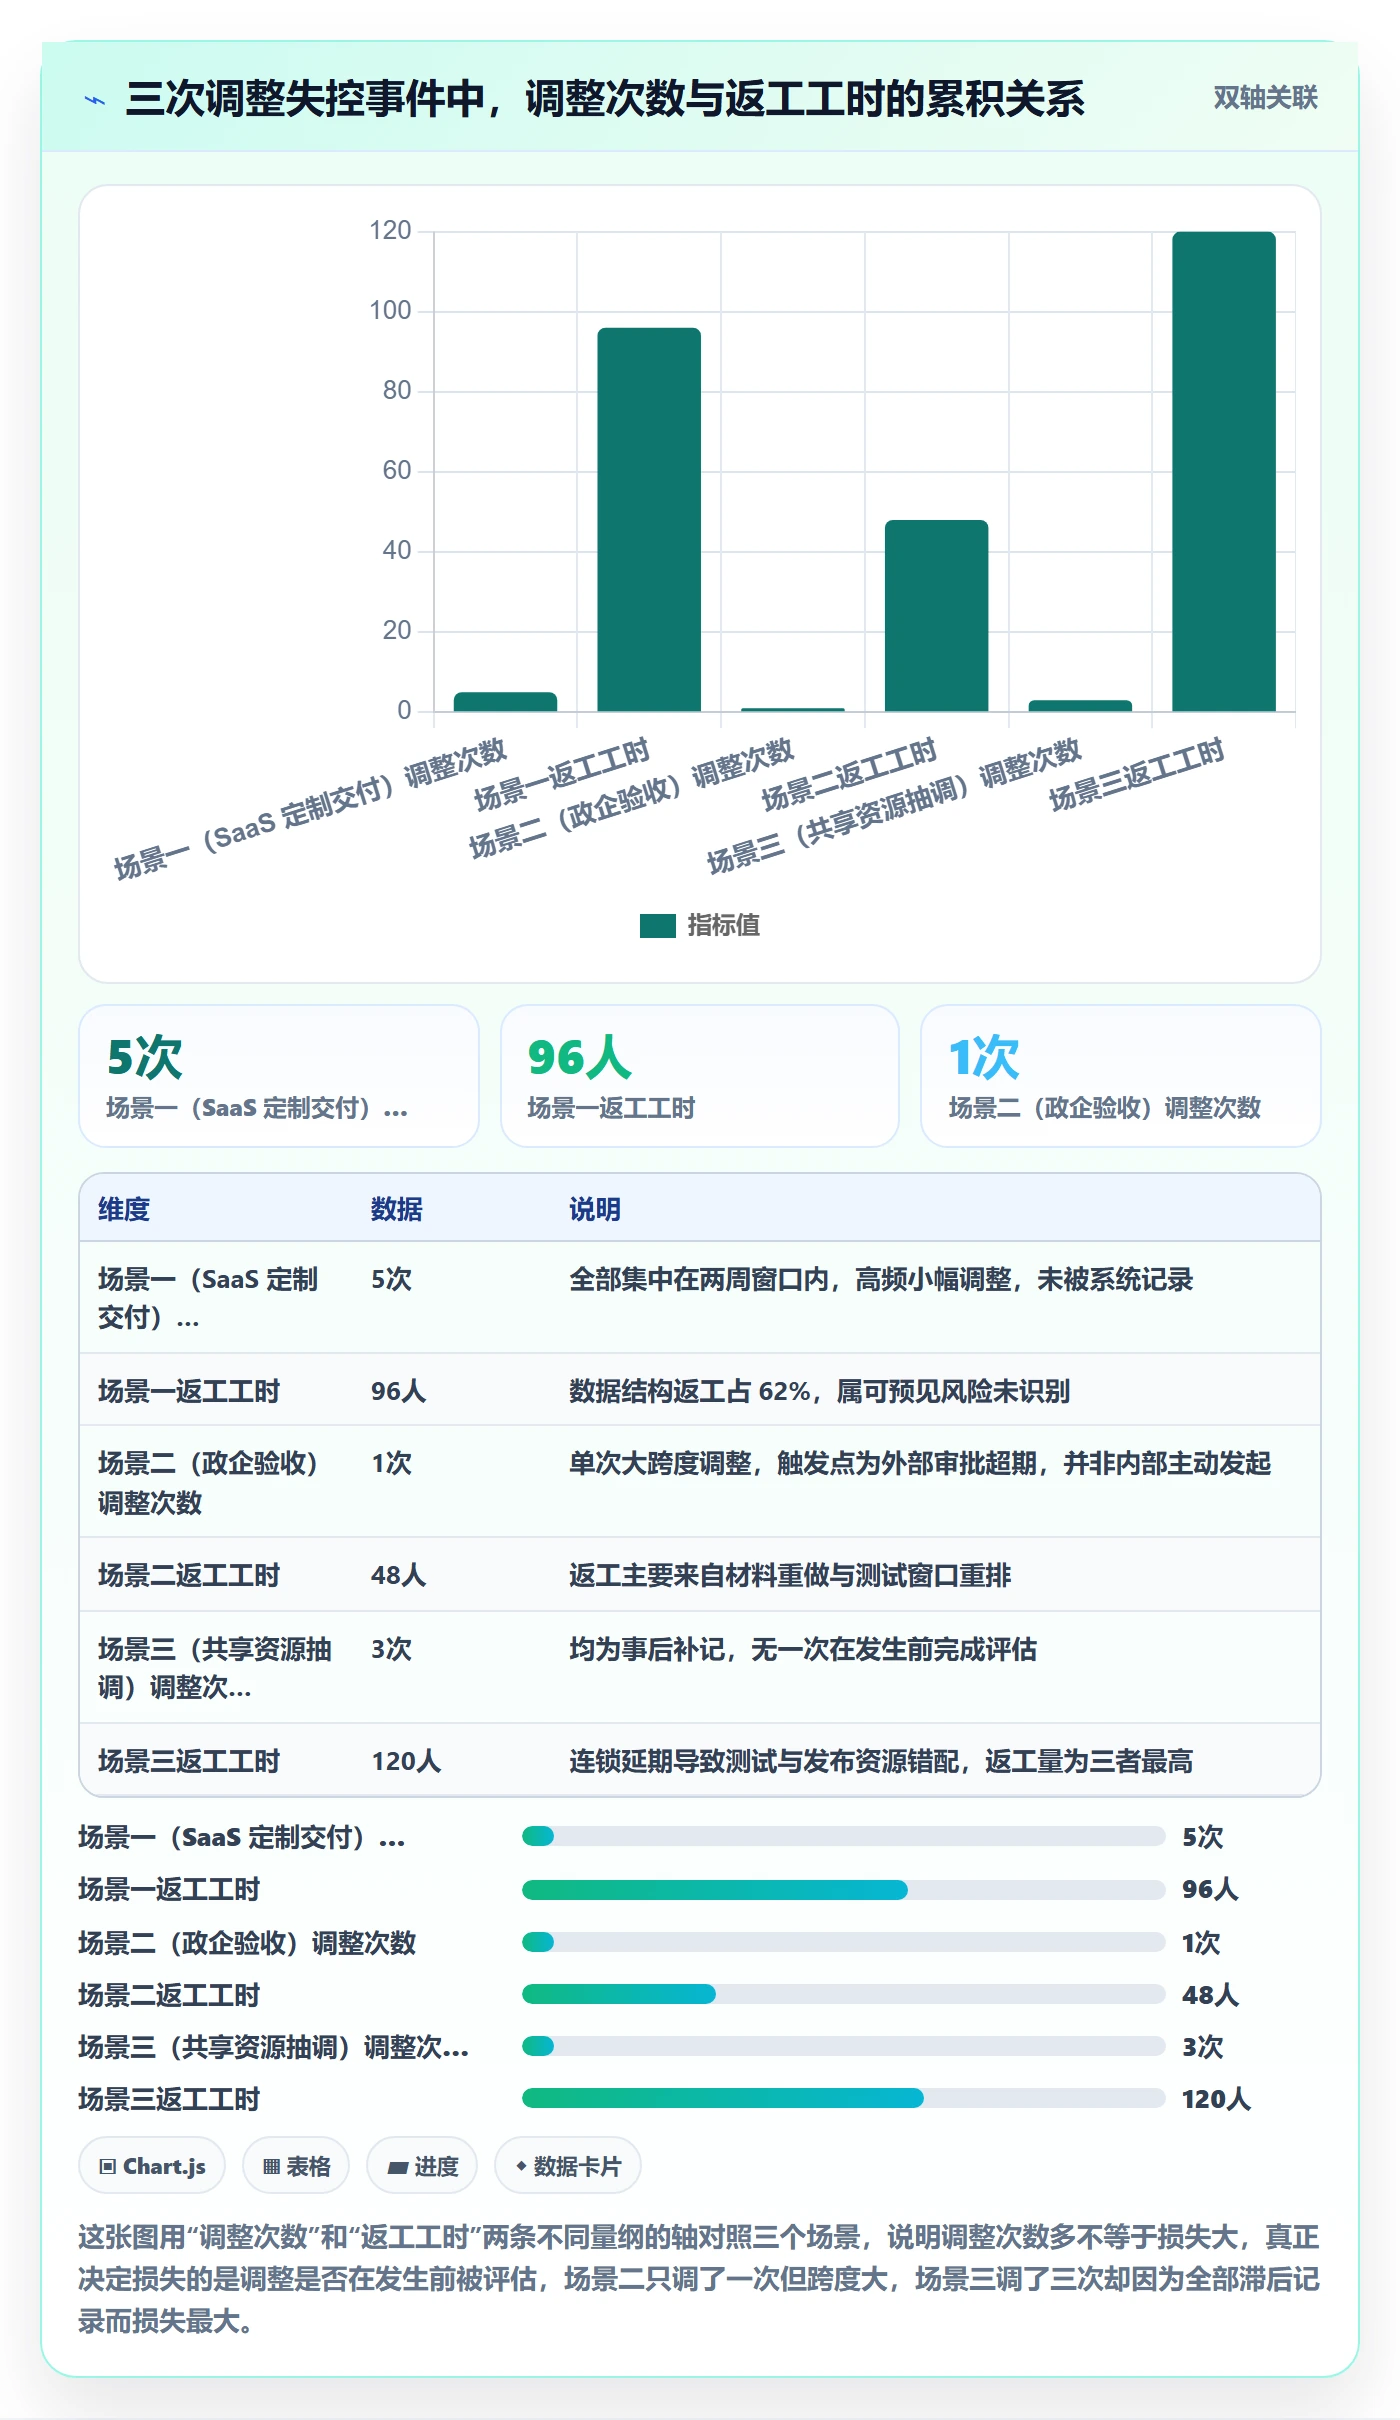
Task: Open the 1次 场景二调整次数 card
Action: click(x=1120, y=1075)
